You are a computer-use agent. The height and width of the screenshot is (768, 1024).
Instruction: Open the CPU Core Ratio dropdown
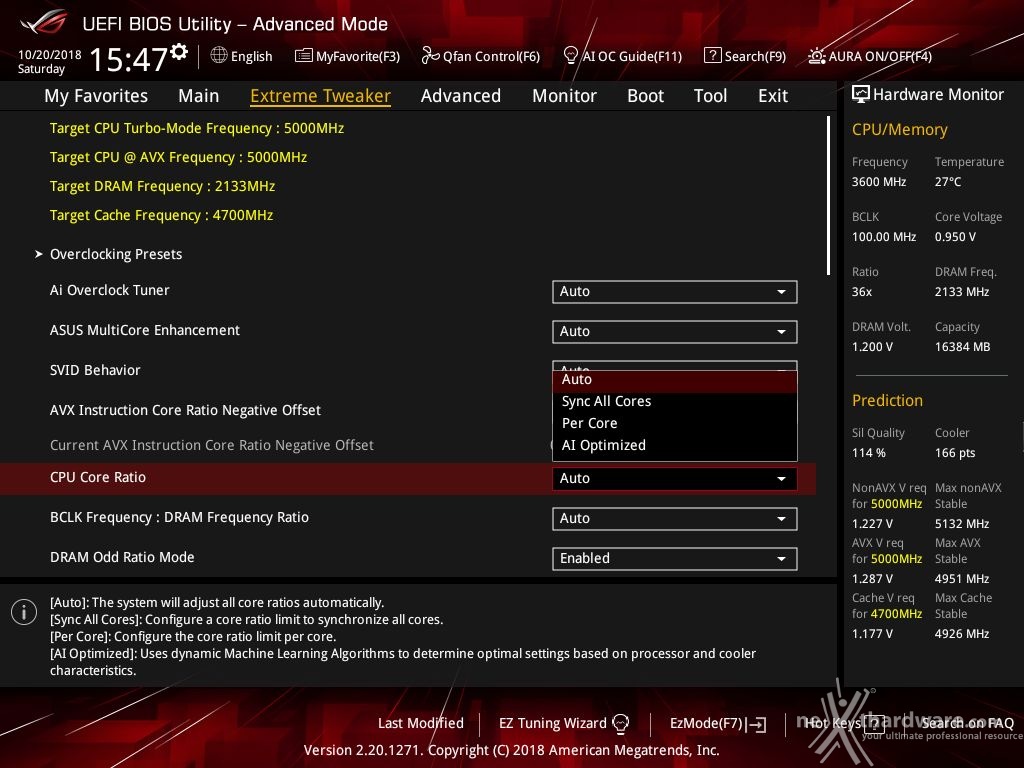(x=675, y=479)
